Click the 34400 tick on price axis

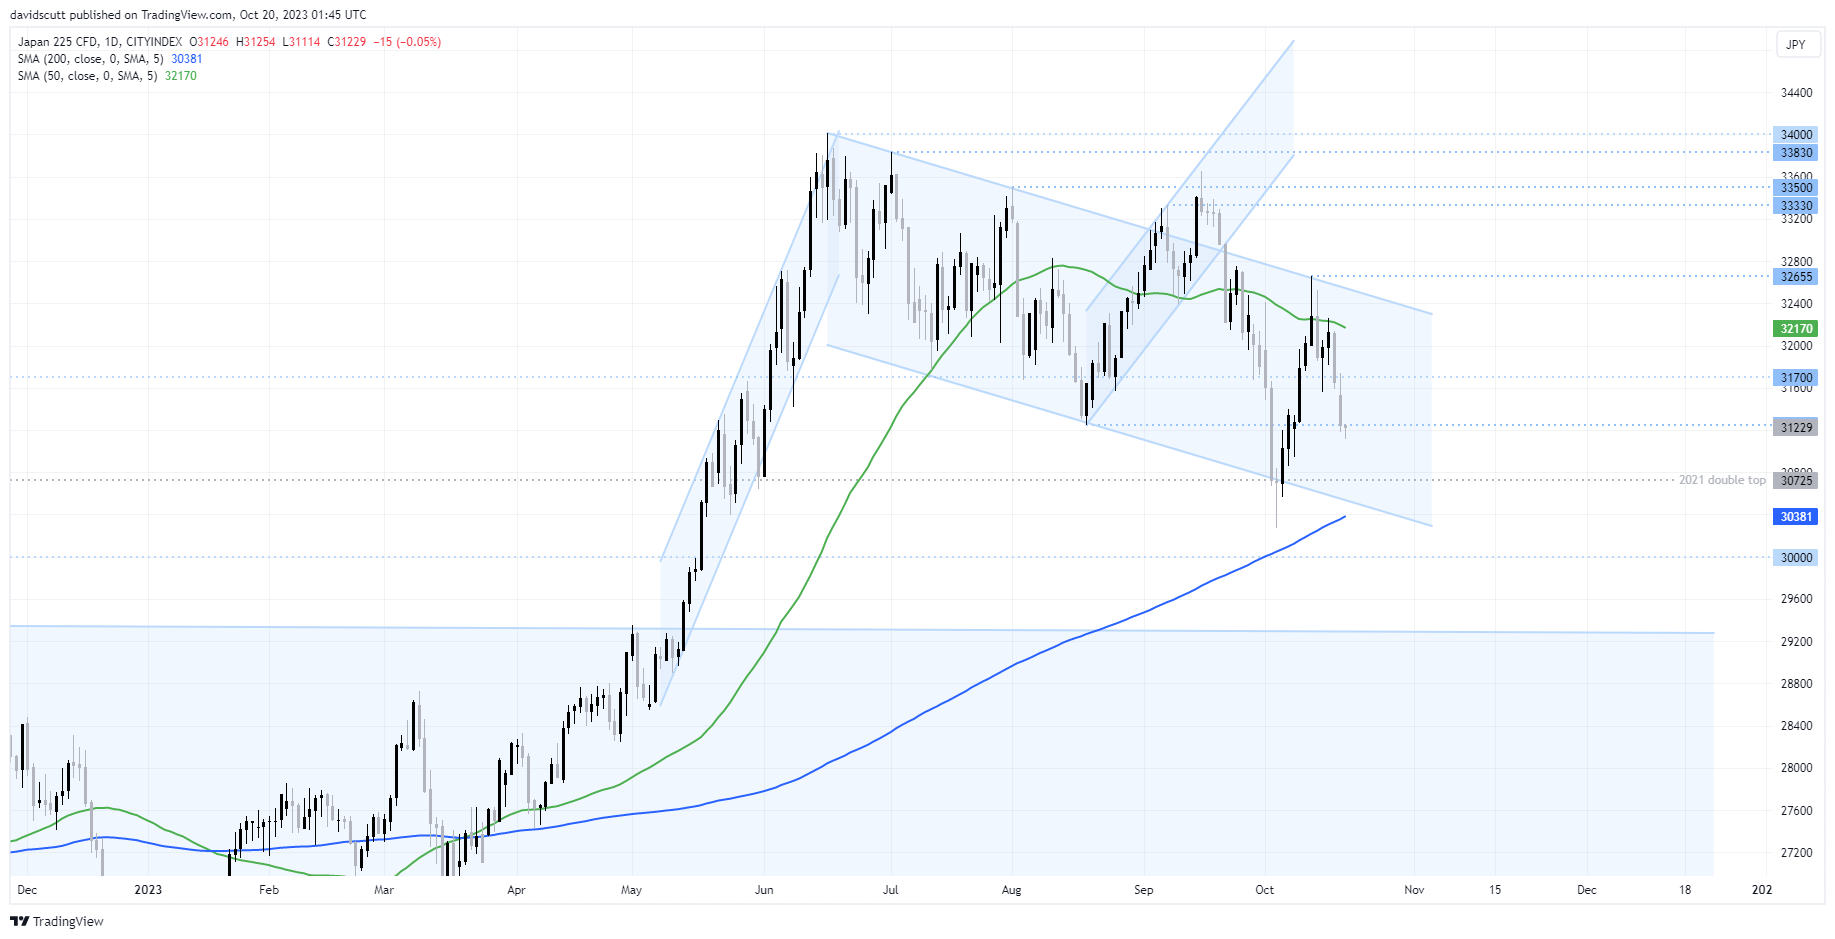pos(1796,93)
